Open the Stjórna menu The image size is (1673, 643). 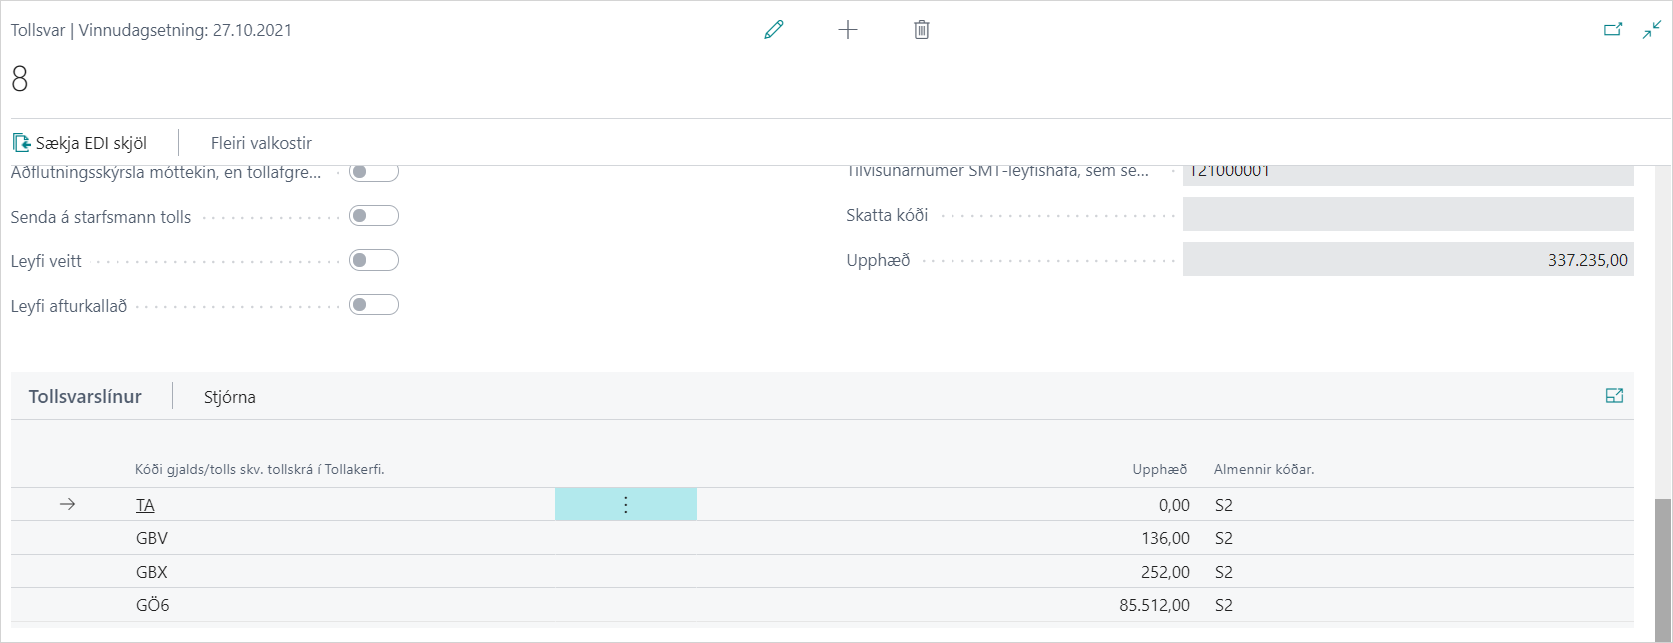[229, 397]
